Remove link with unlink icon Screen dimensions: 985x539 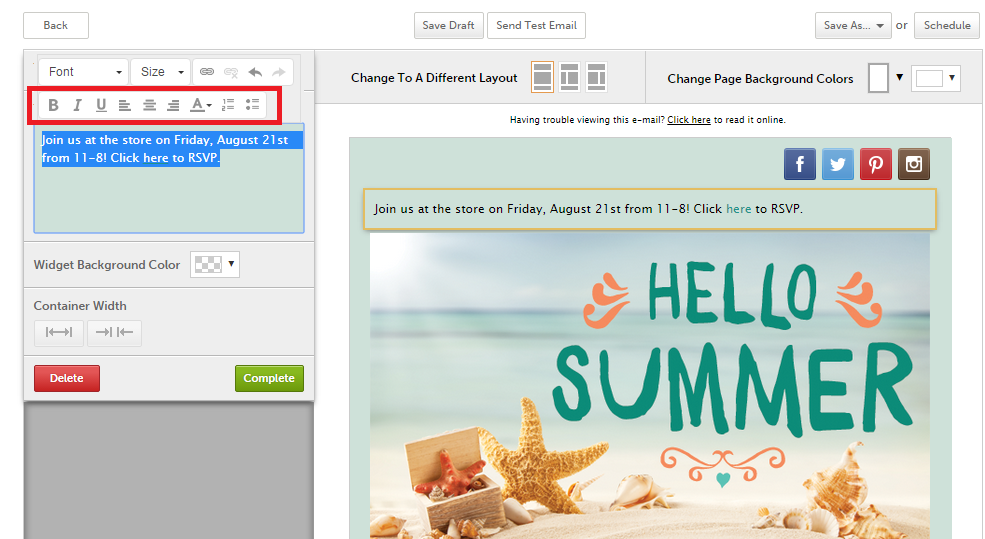tap(231, 72)
